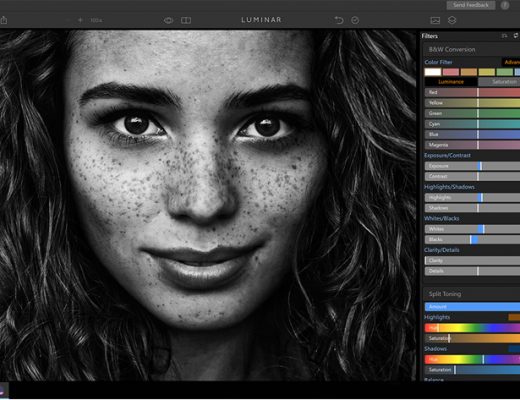Image resolution: width=520 pixels, height=400 pixels.
Task: Click the Yellow luminance slider
Action: pyautogui.click(x=472, y=103)
